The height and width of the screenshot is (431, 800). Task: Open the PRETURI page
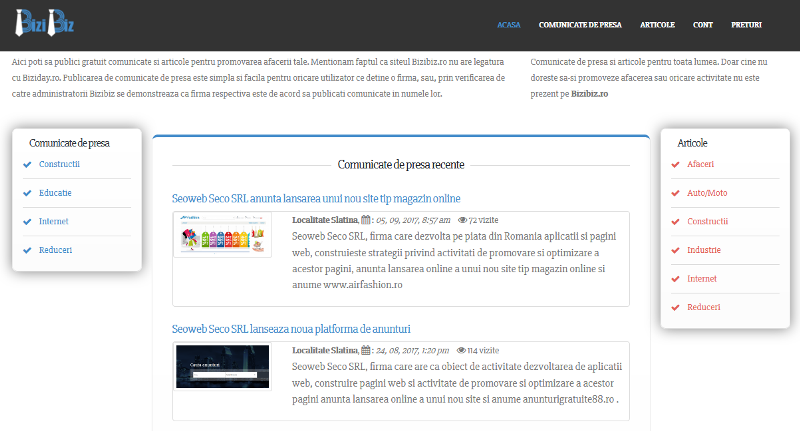pos(746,24)
